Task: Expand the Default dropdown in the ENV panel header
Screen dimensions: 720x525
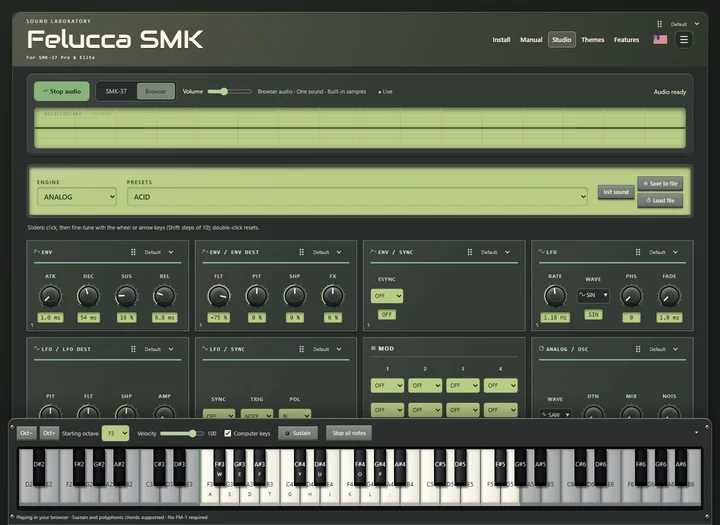Action: pos(159,252)
